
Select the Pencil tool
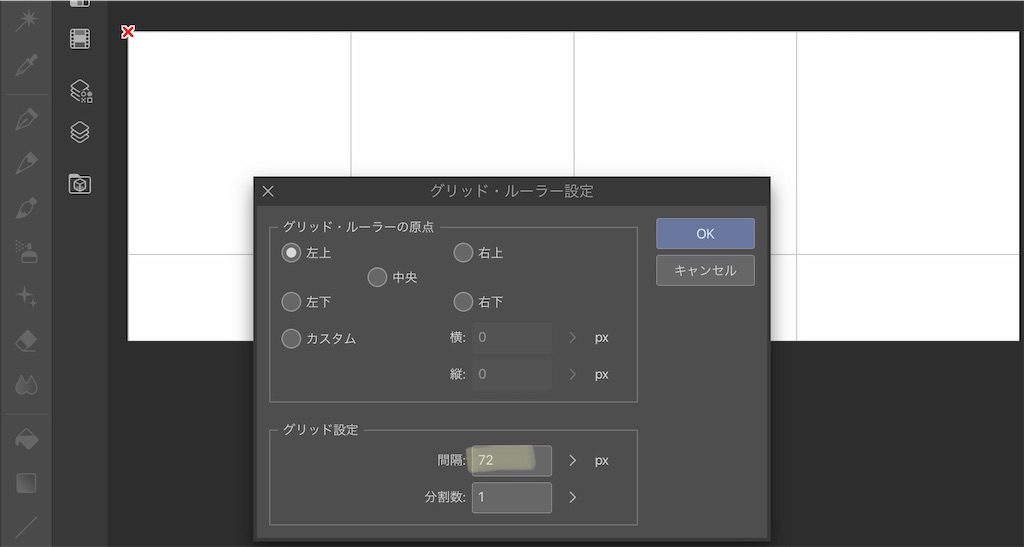(x=26, y=163)
